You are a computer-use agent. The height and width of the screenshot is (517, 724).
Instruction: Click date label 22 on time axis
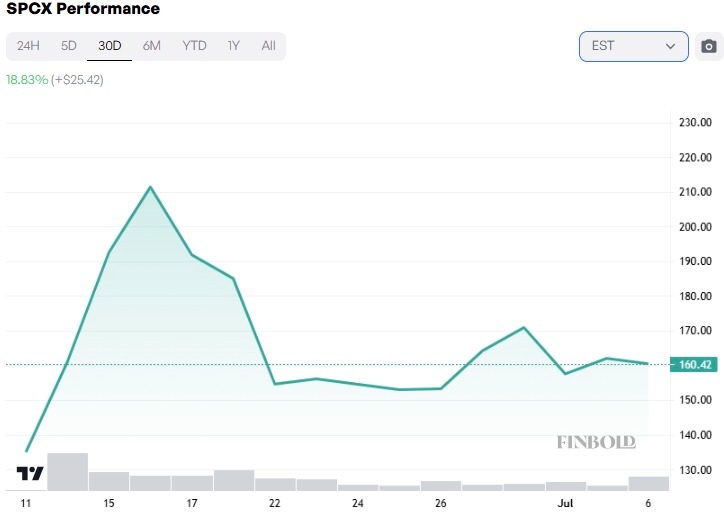[x=275, y=503]
